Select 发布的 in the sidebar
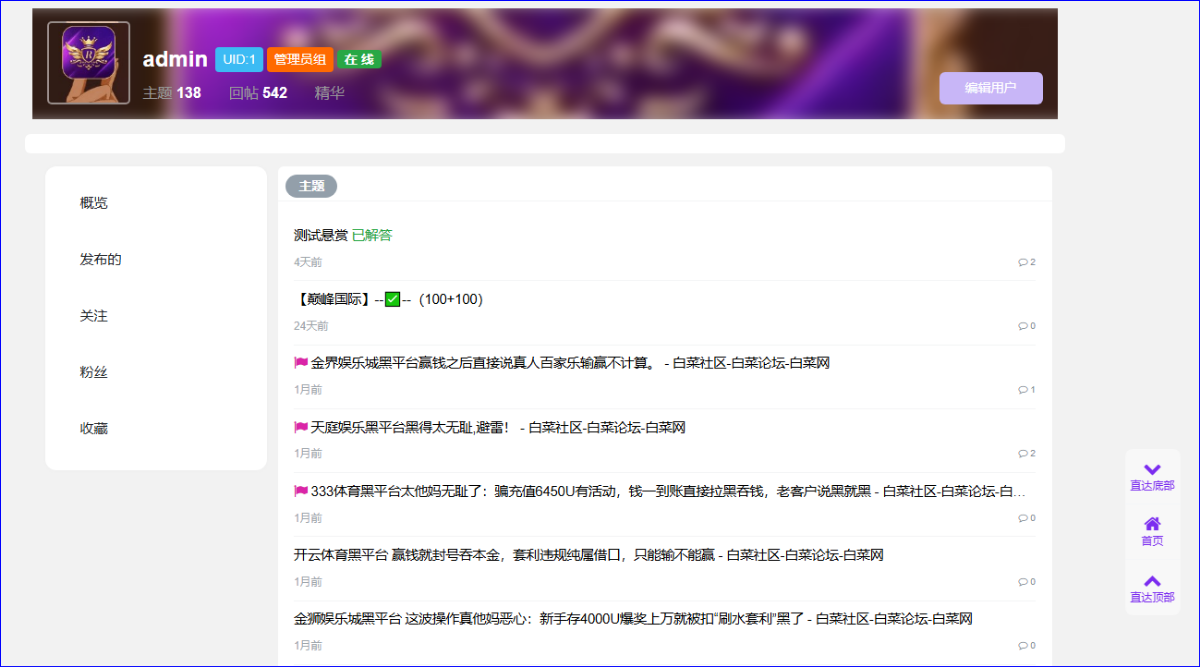This screenshot has height=667, width=1200. (101, 259)
